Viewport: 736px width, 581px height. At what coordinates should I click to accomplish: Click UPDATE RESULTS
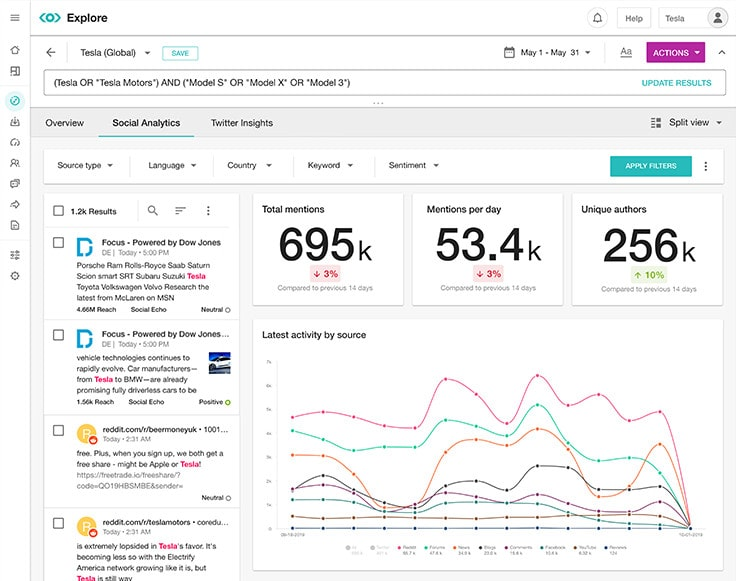tap(676, 83)
